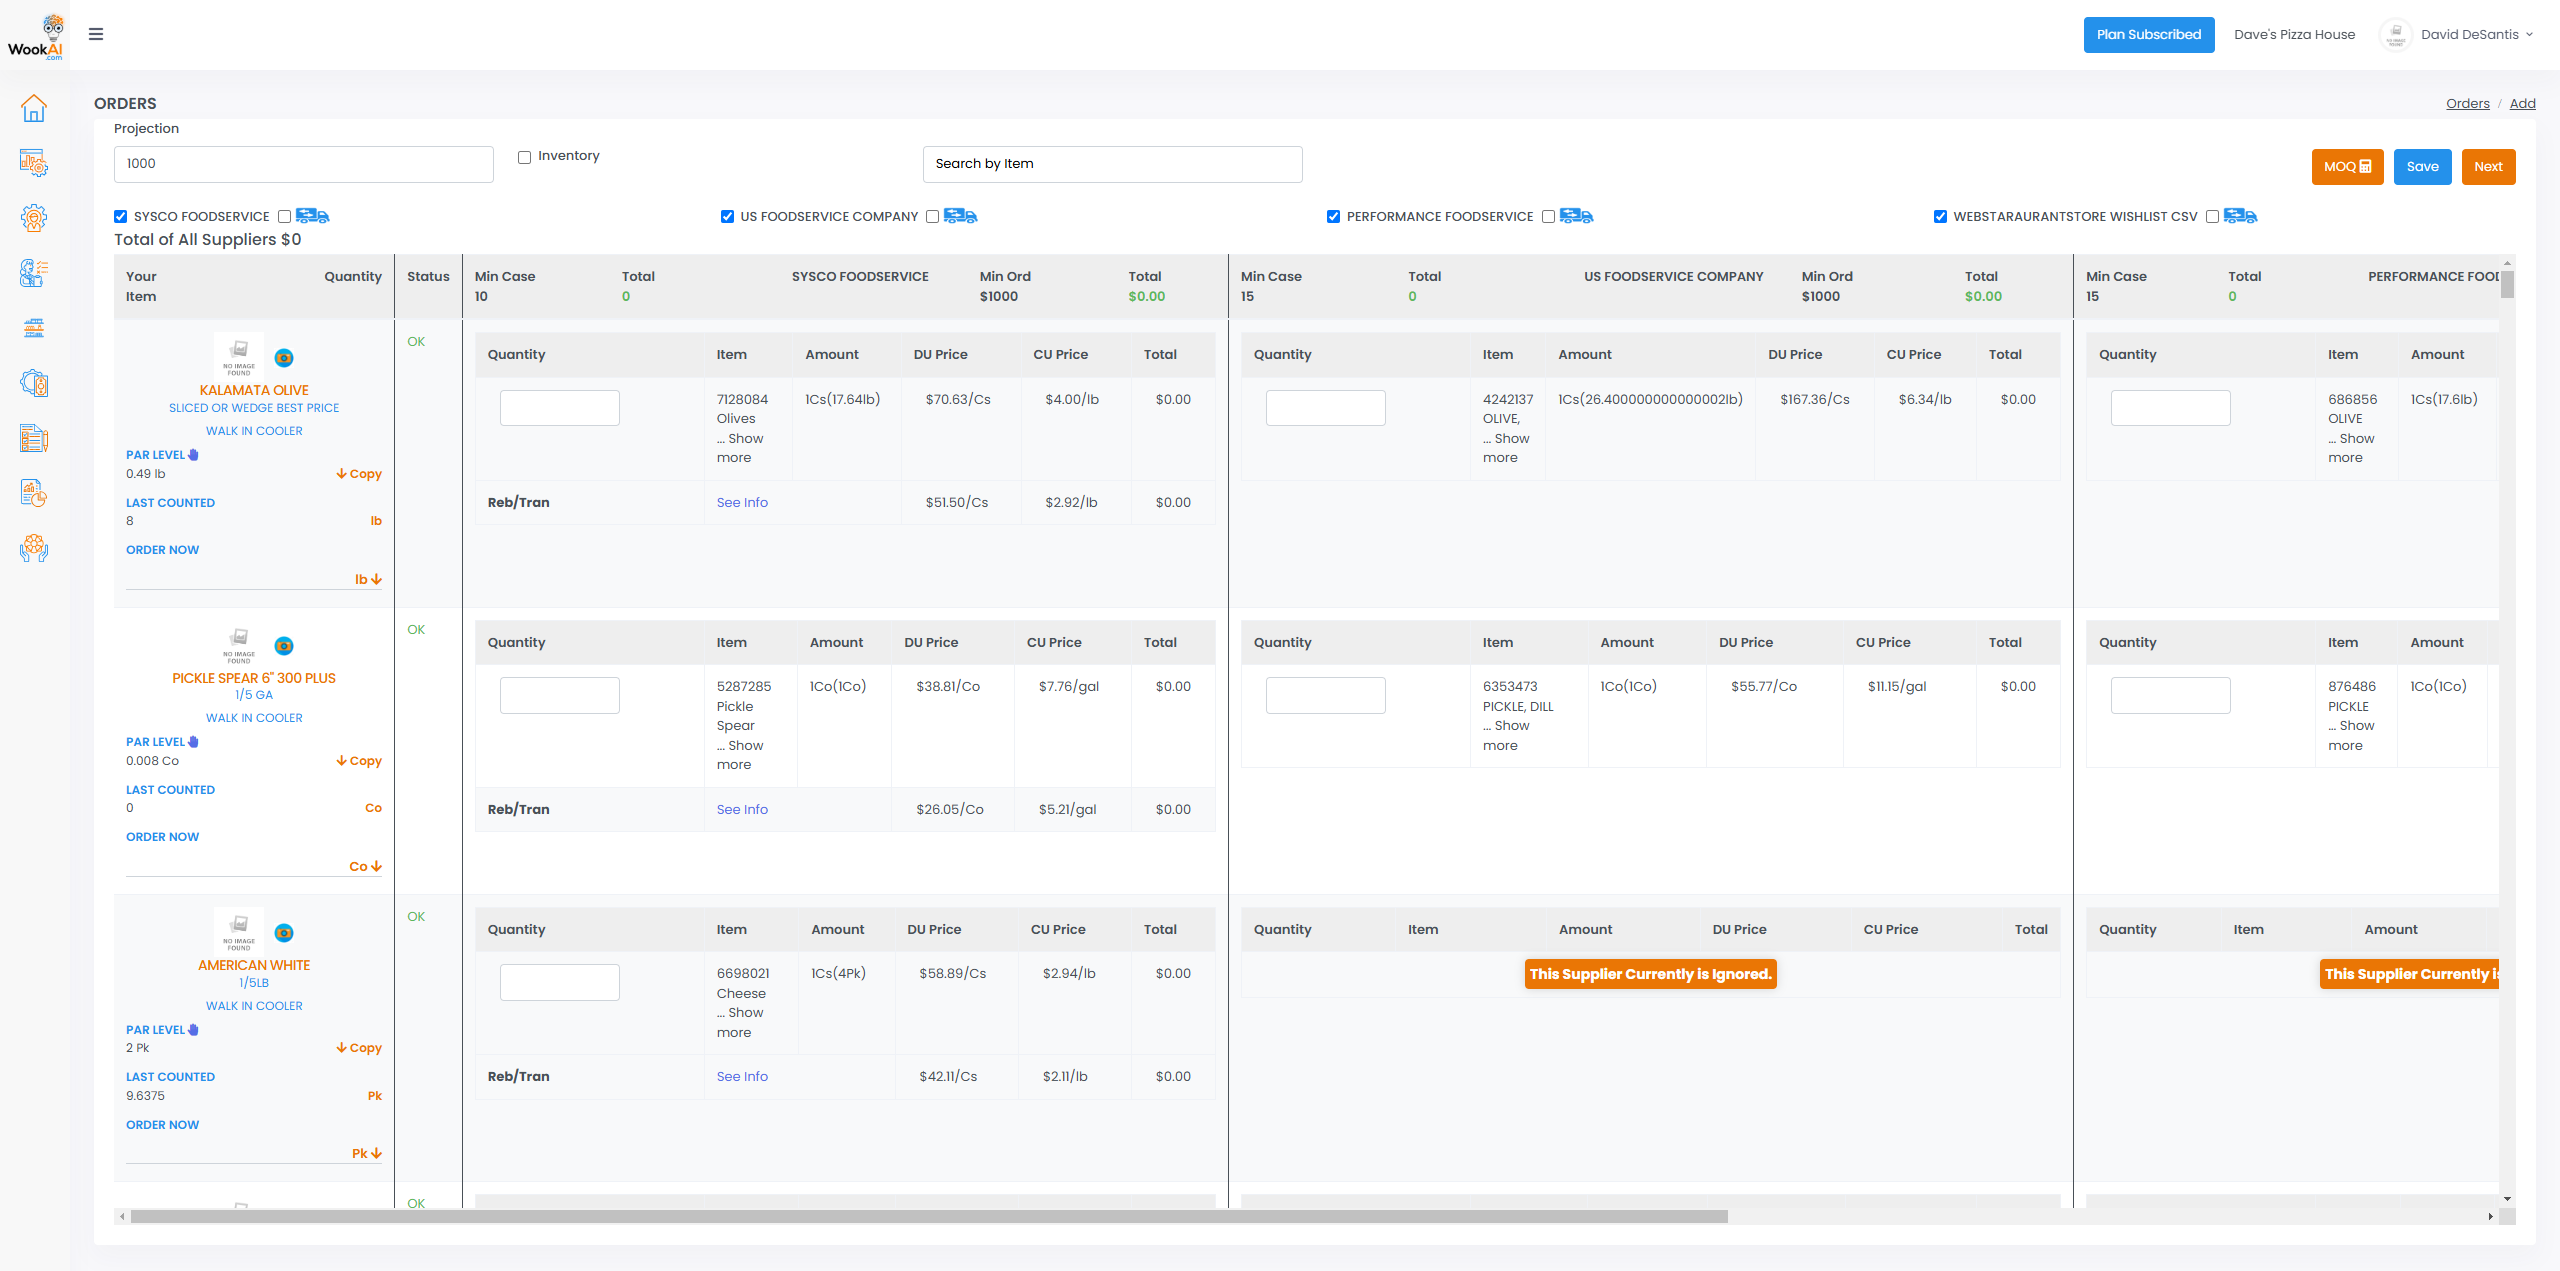Click the Performance Foodservice truck icon

point(1576,216)
